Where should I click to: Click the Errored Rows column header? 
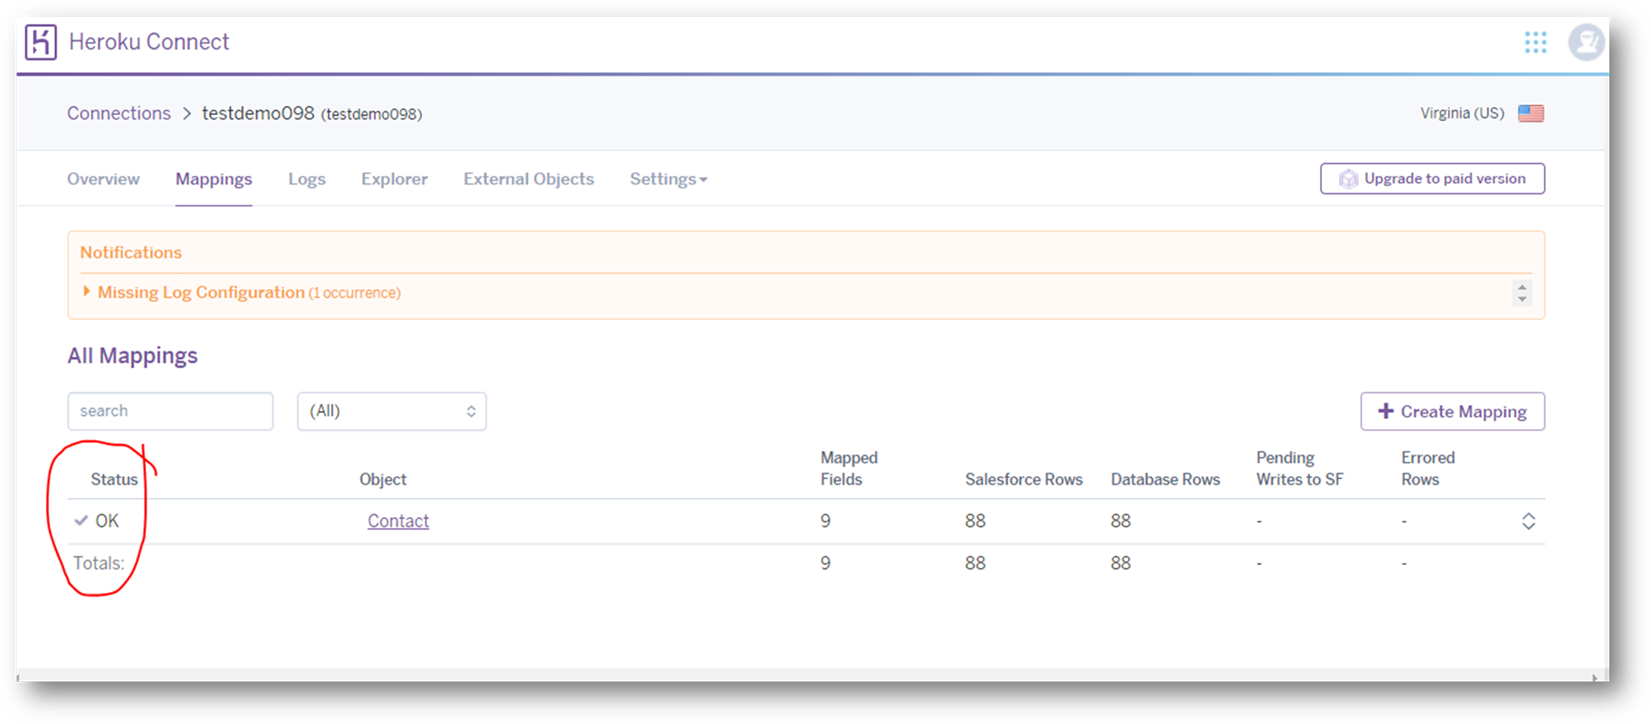click(1428, 468)
